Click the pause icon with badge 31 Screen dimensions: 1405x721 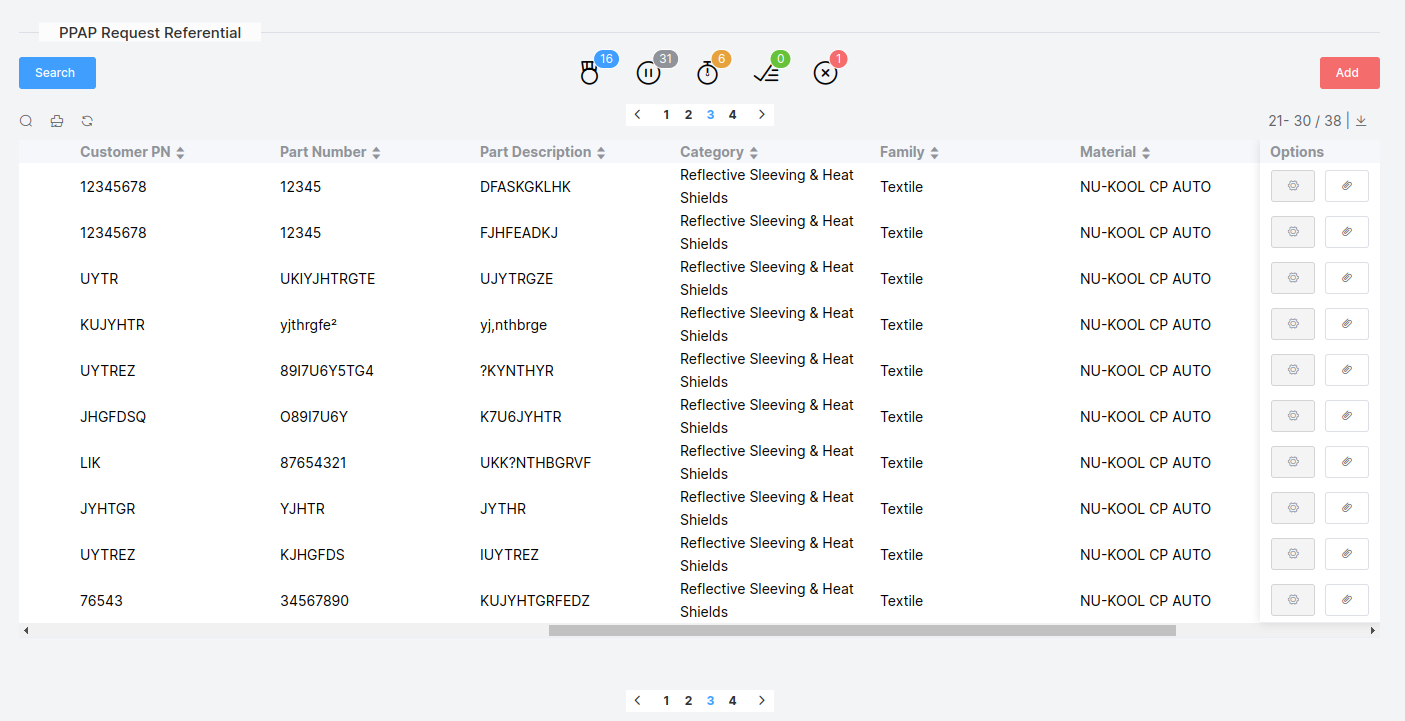(648, 73)
